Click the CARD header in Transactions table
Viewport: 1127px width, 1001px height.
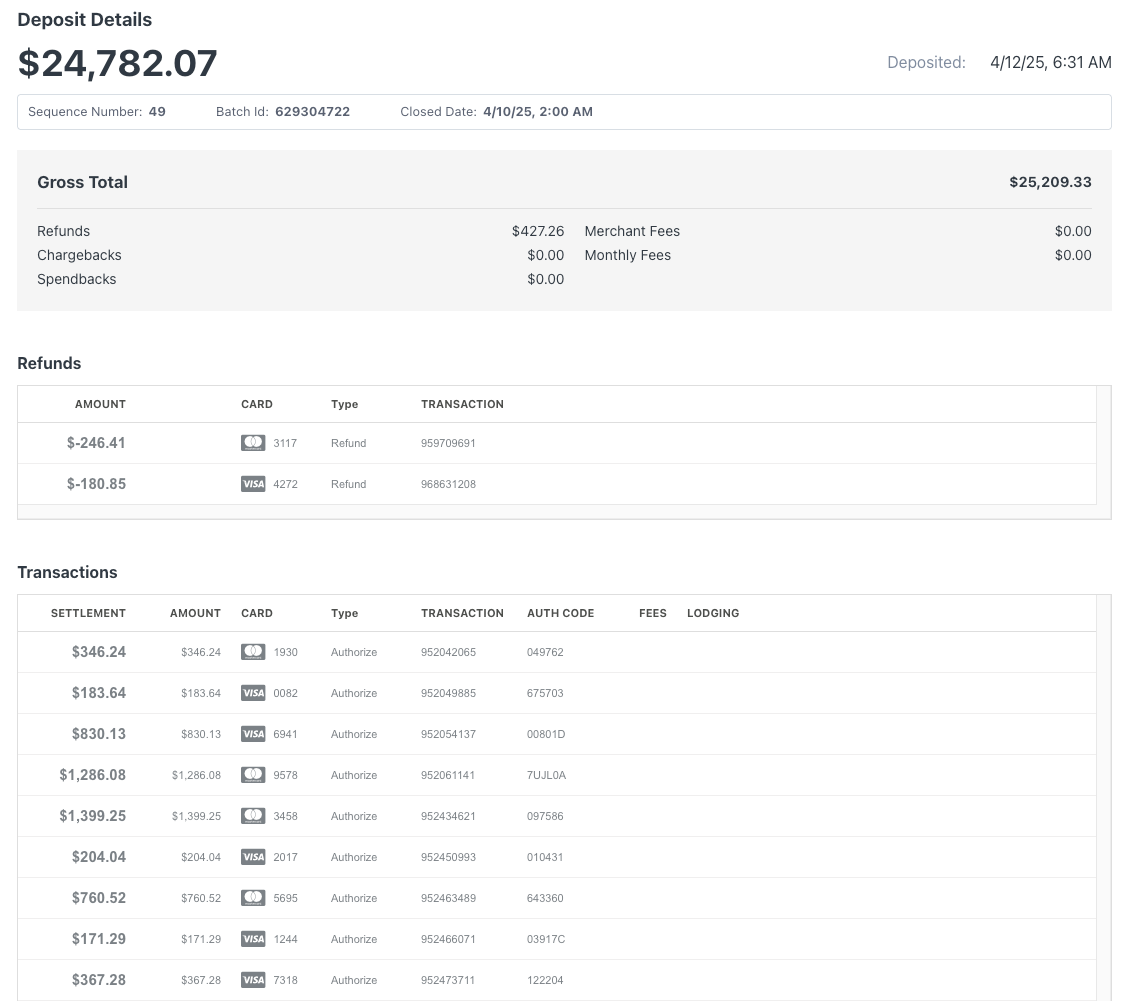tap(257, 613)
